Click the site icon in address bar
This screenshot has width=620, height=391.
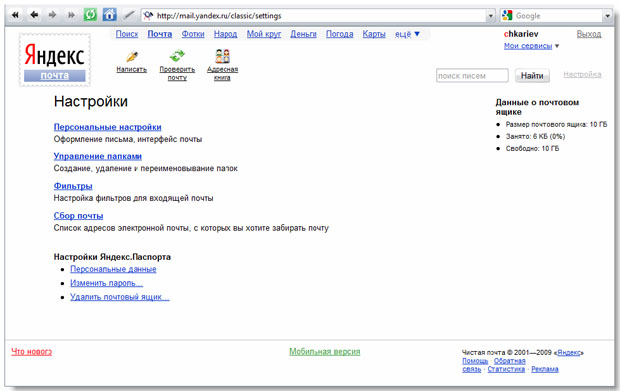coord(148,15)
